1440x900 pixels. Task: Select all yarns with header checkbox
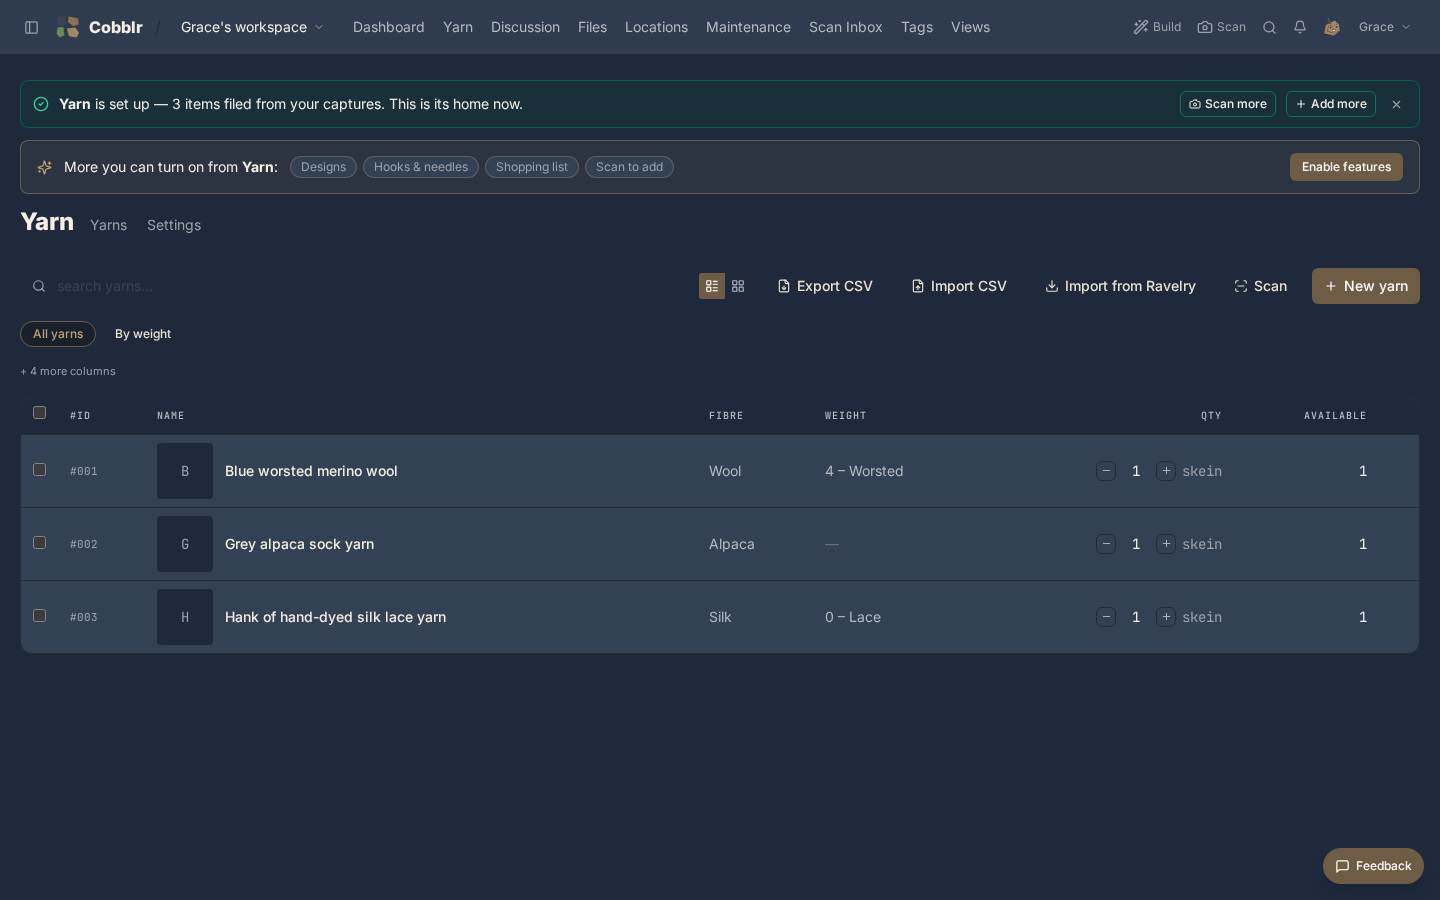[40, 412]
